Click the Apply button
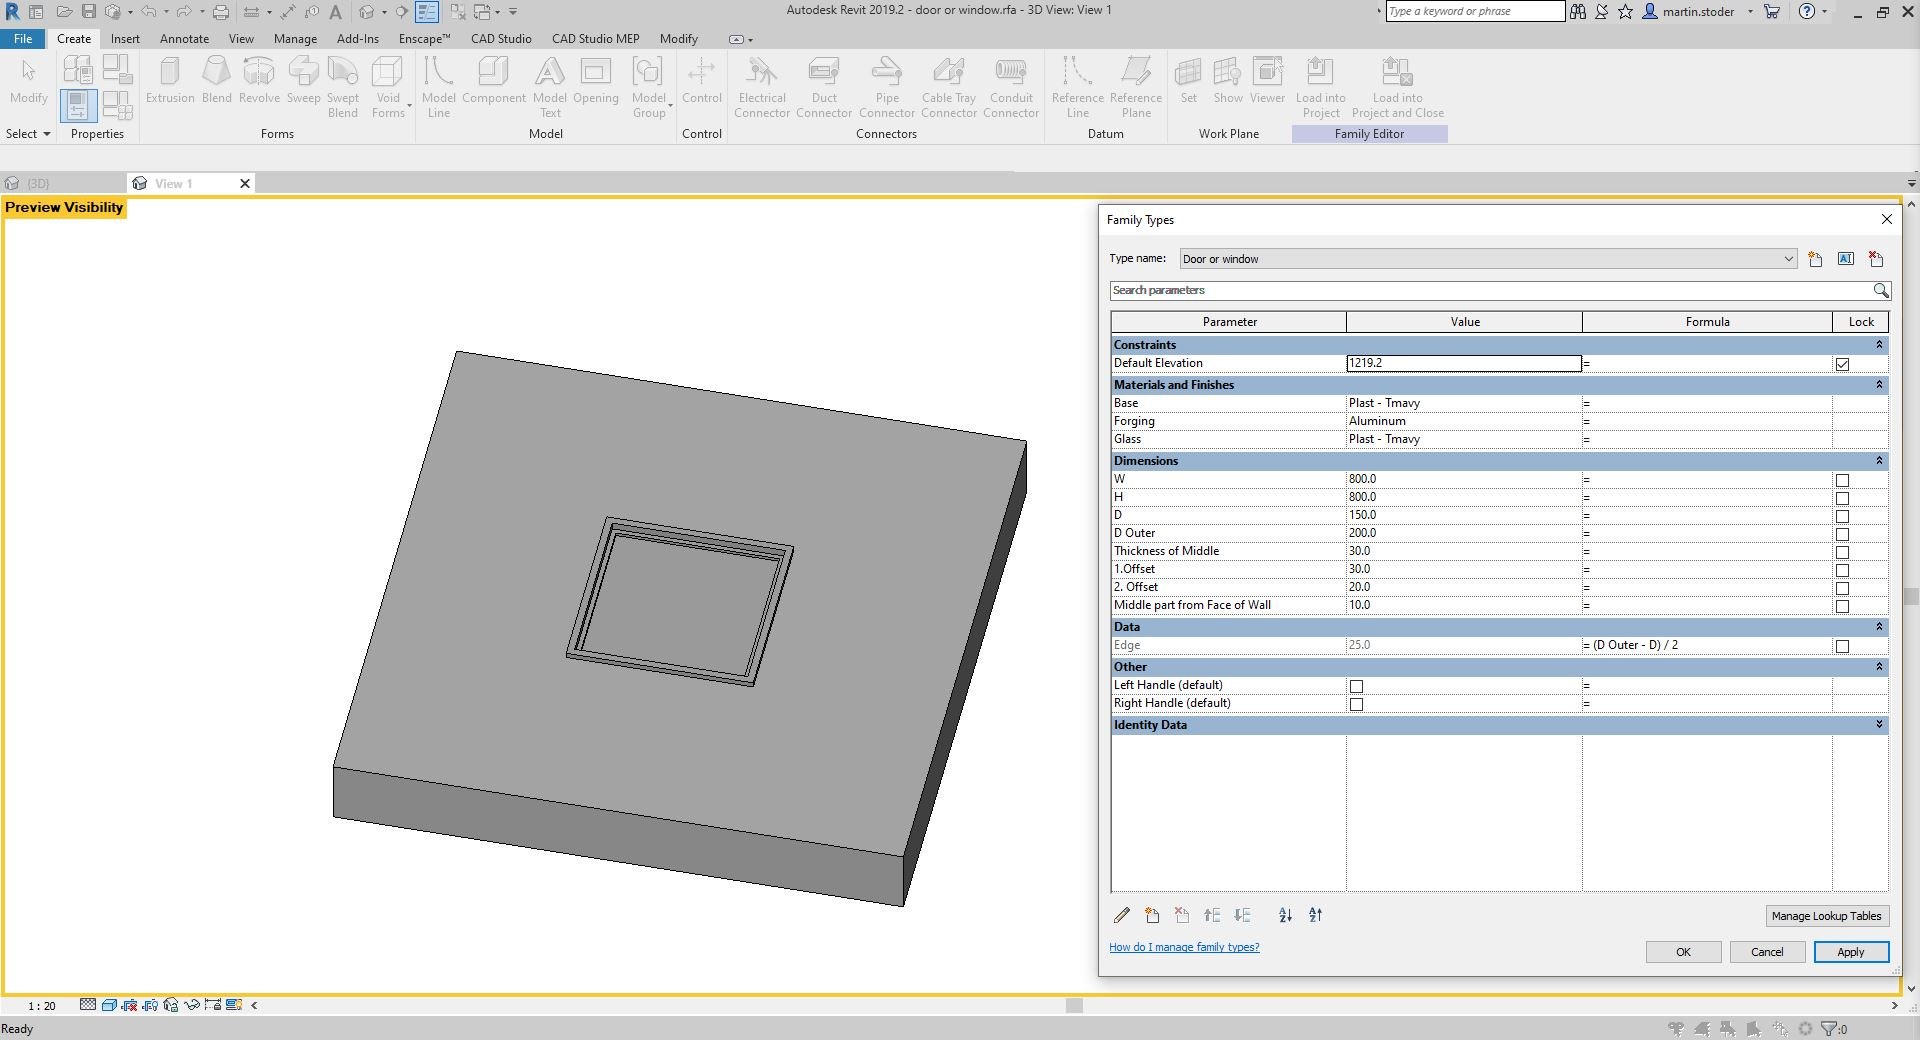This screenshot has width=1920, height=1040. tap(1851, 952)
